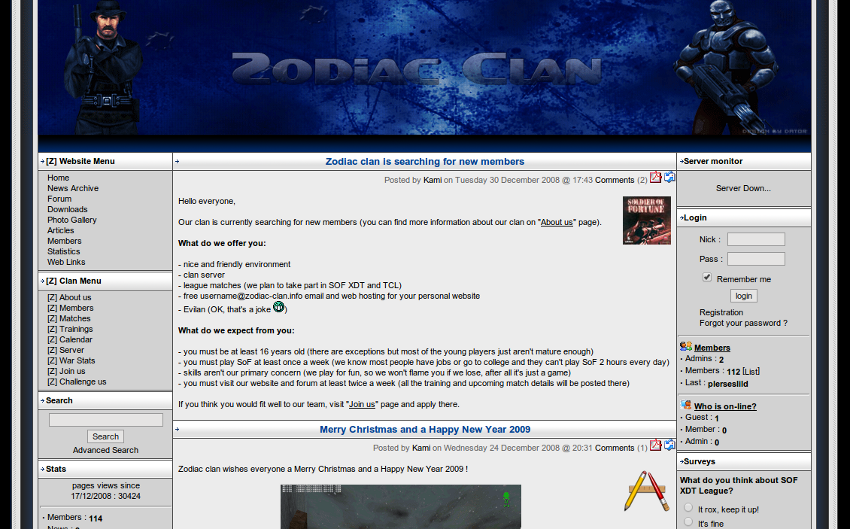The width and height of the screenshot is (850, 529).
Task: Open Kami author link on new members post
Action: click(x=432, y=180)
